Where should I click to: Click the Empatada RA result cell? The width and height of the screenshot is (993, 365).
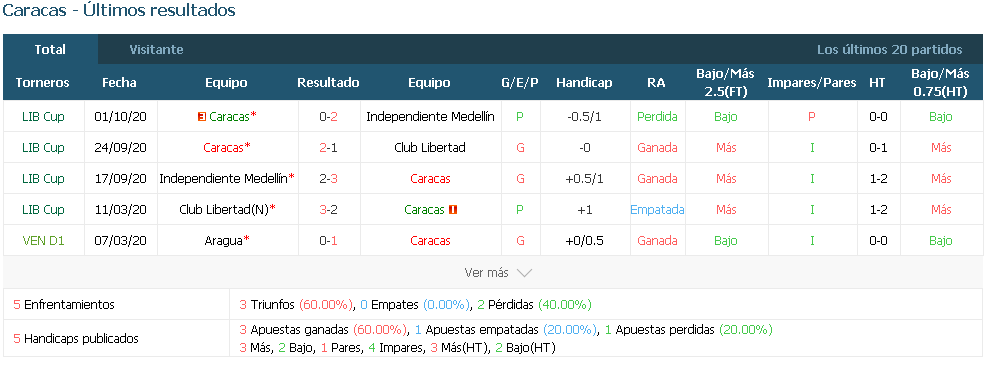657,210
